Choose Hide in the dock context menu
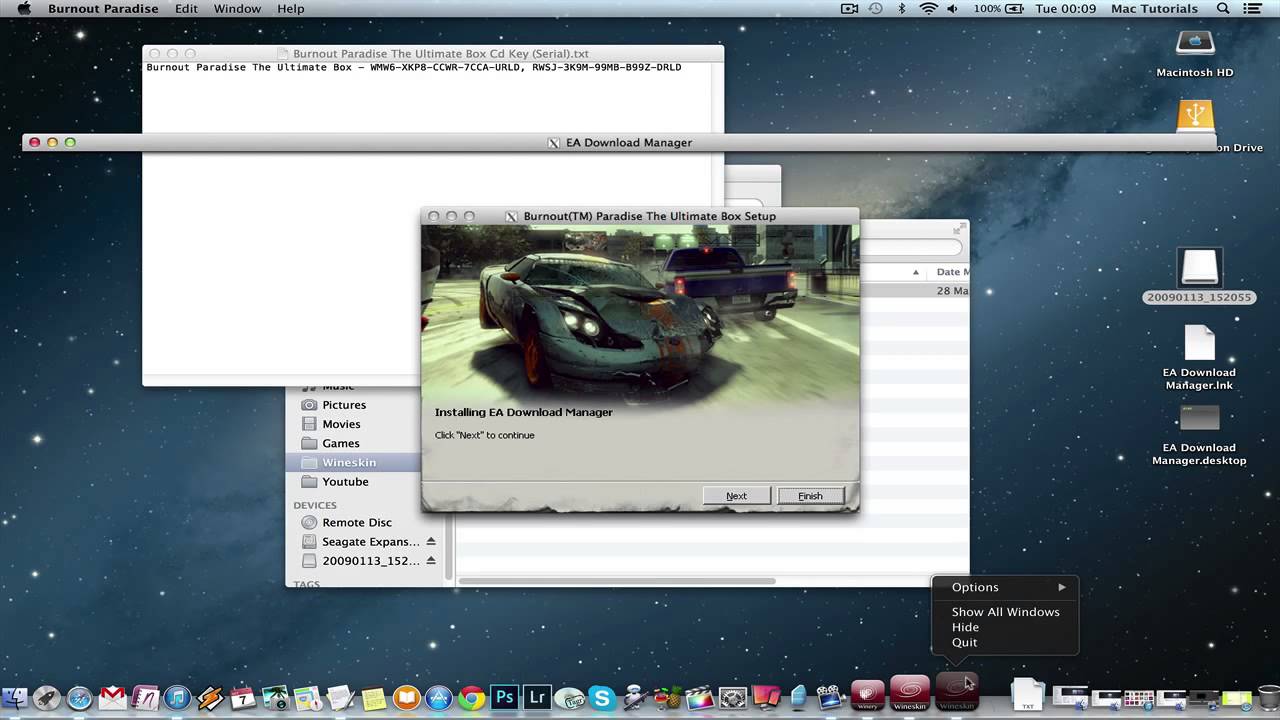The width and height of the screenshot is (1280, 720). [965, 627]
